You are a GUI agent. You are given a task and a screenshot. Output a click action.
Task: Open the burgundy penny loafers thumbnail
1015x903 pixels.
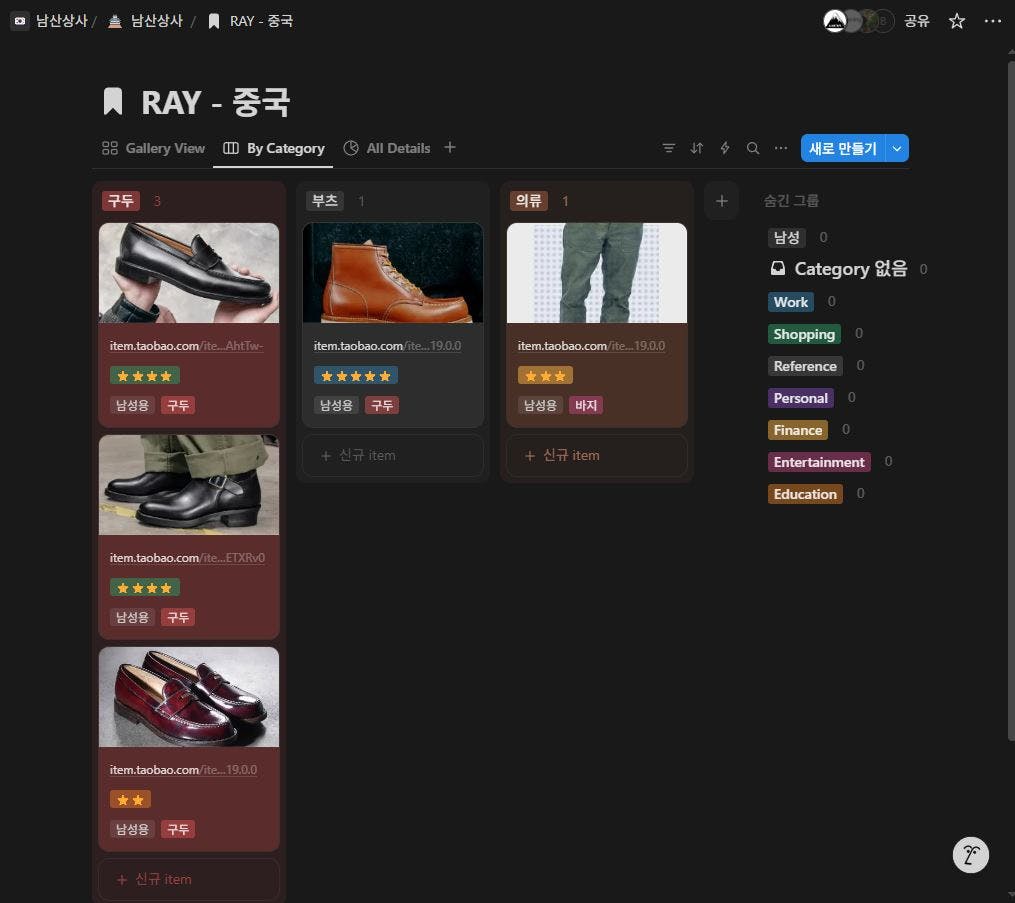pyautogui.click(x=189, y=697)
